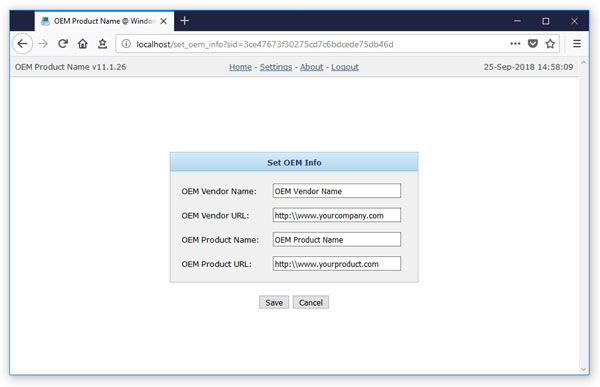Click the 'Set OEM Info' panel title
This screenshot has height=387, width=600.
[x=294, y=163]
